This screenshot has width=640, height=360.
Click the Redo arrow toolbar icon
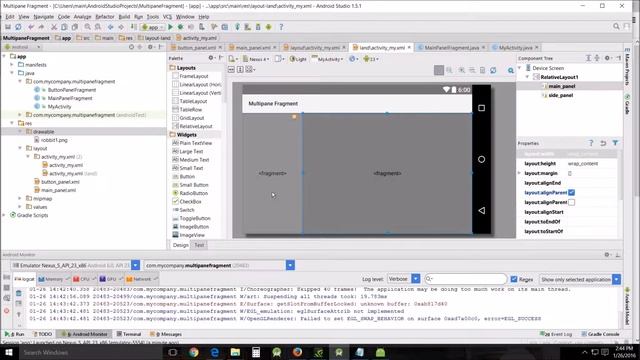[41, 27]
